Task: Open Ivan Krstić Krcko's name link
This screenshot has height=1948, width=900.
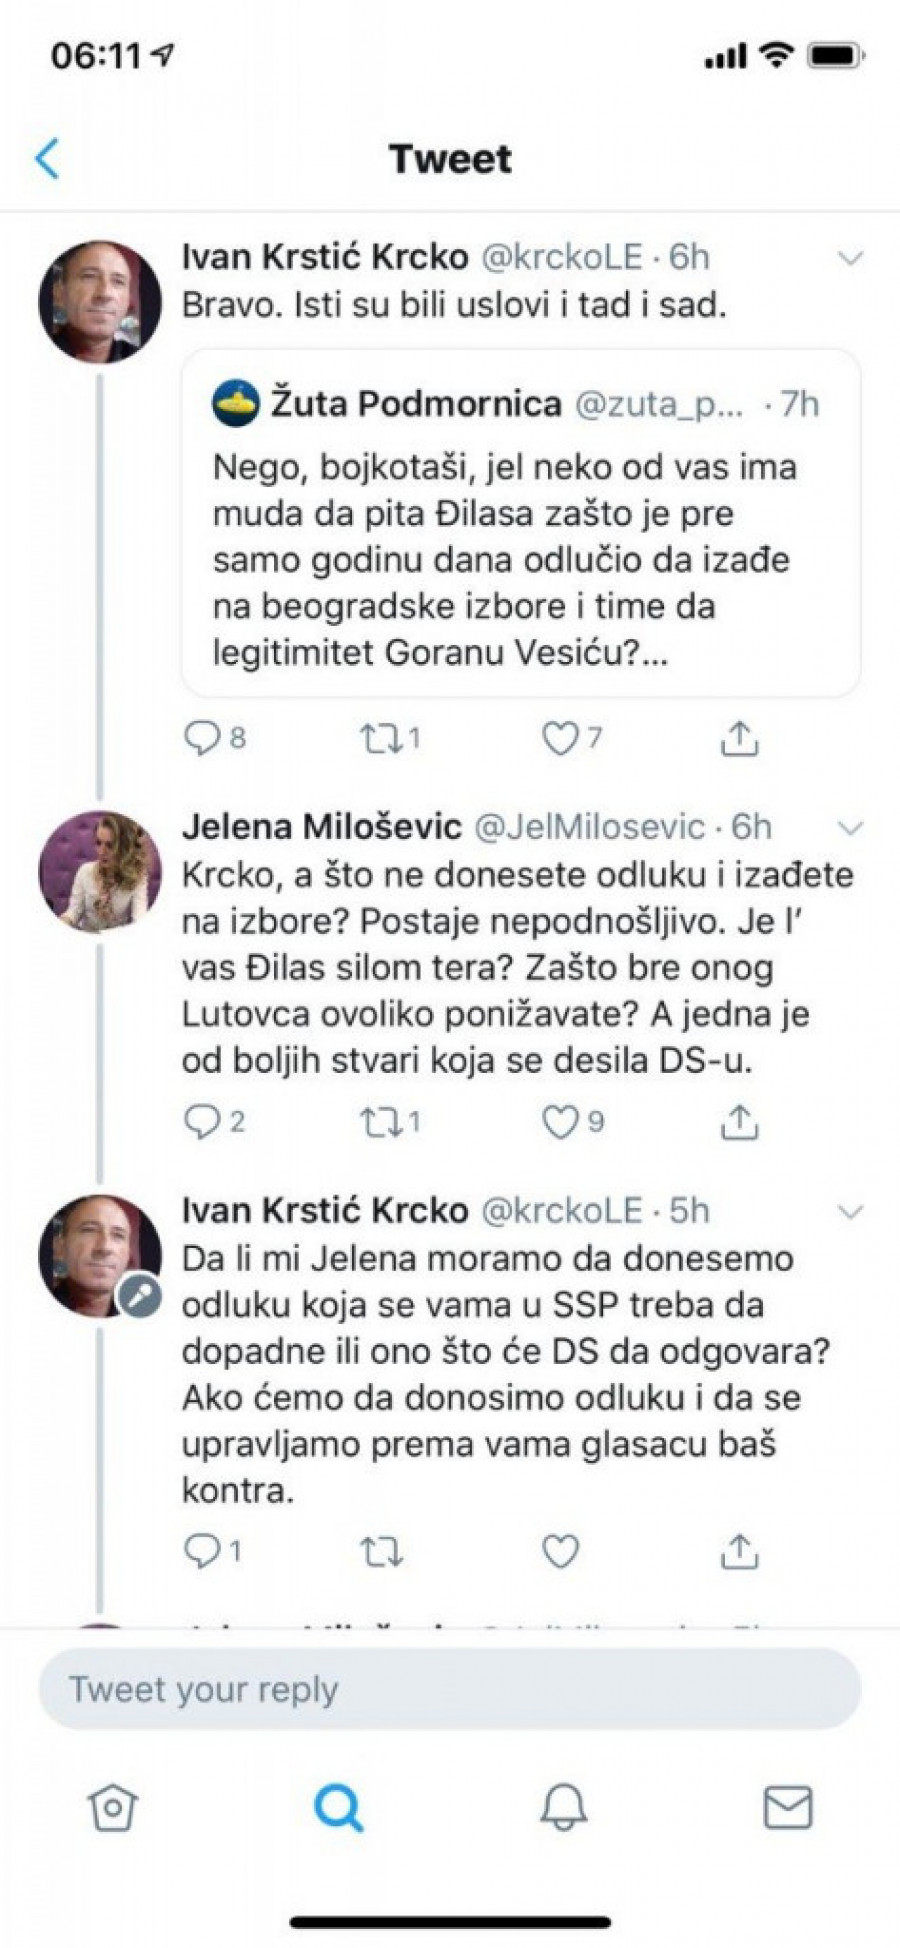Action: (x=325, y=257)
